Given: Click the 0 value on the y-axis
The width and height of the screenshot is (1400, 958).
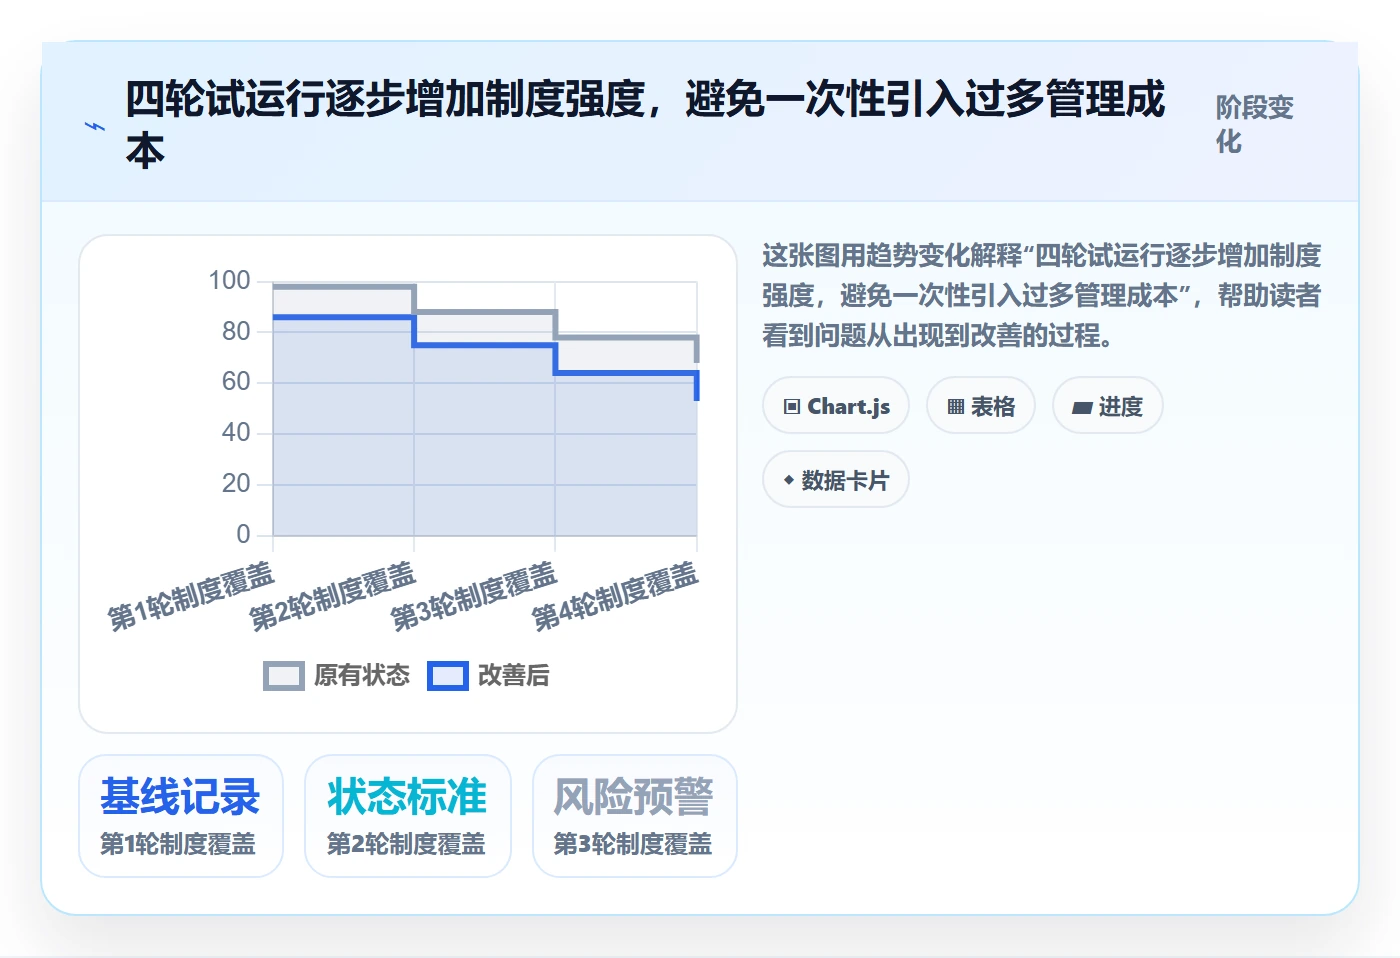Looking at the screenshot, I should tap(243, 535).
